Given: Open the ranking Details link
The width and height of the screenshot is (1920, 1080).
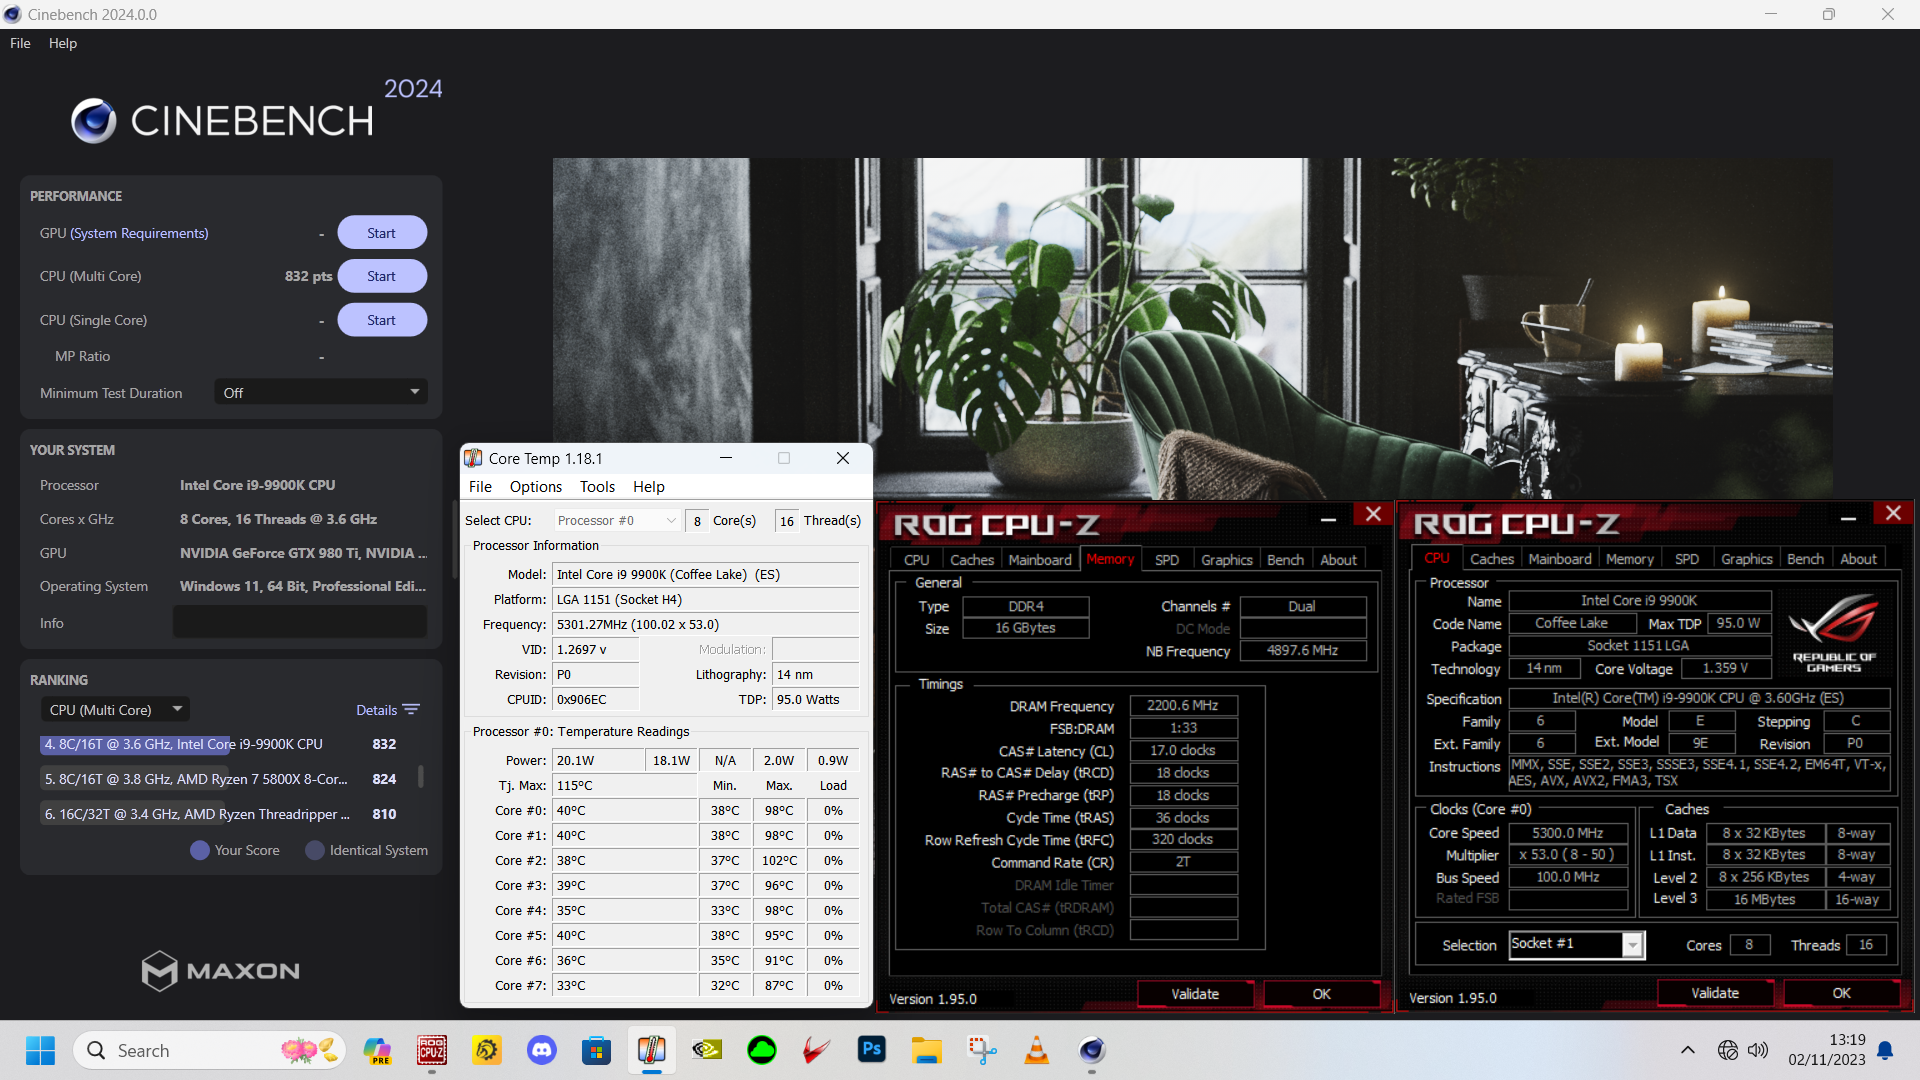Looking at the screenshot, I should click(377, 710).
